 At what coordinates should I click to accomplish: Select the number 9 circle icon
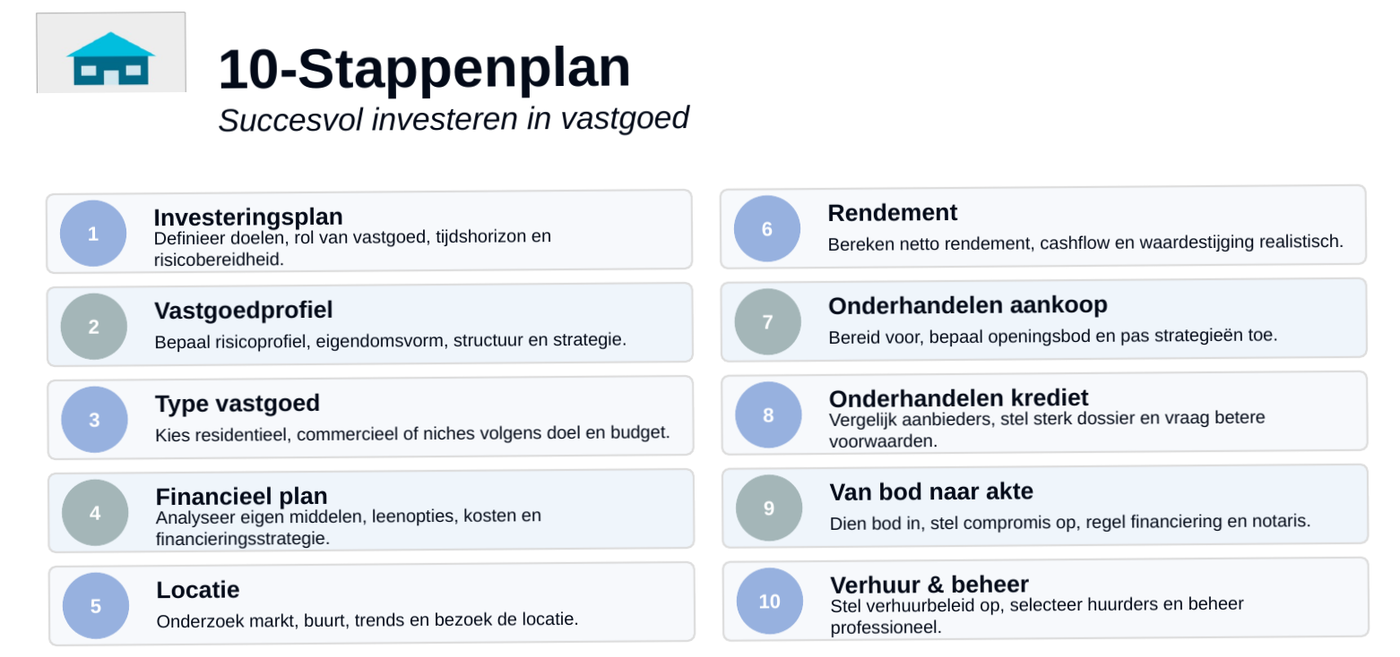[769, 508]
